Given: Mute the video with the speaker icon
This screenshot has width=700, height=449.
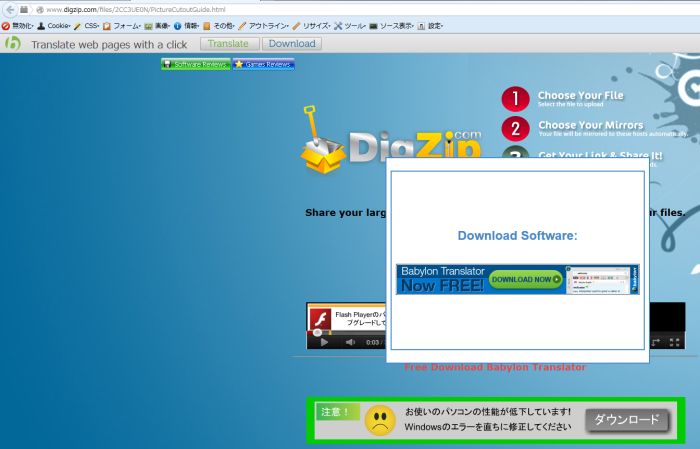Looking at the screenshot, I should tap(351, 342).
